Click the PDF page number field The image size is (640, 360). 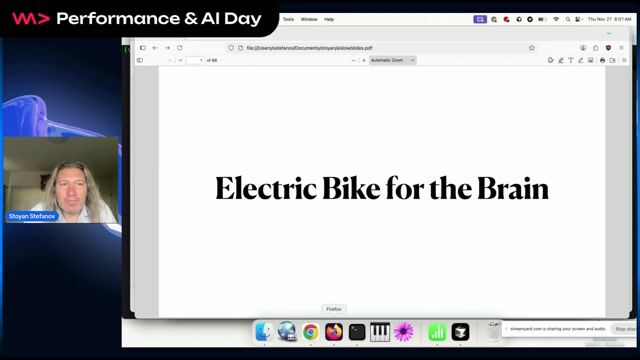[x=195, y=60]
